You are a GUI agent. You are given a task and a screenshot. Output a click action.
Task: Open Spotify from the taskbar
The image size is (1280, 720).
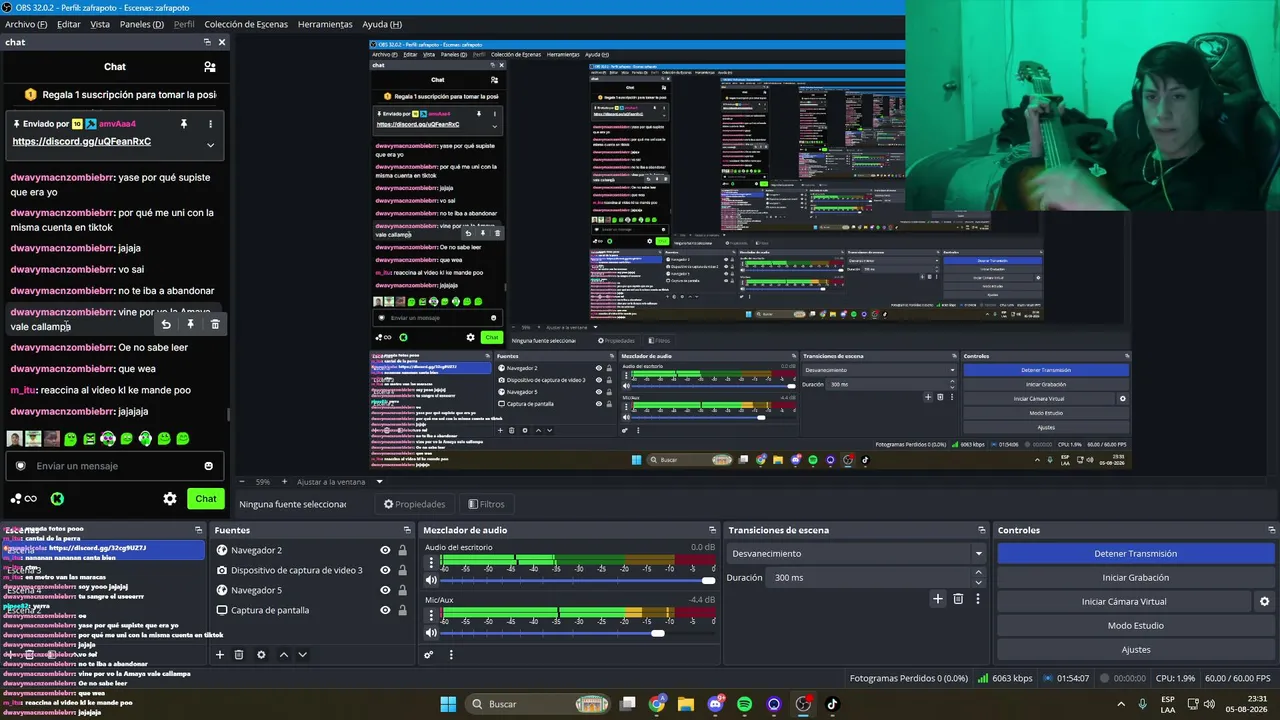click(x=745, y=704)
